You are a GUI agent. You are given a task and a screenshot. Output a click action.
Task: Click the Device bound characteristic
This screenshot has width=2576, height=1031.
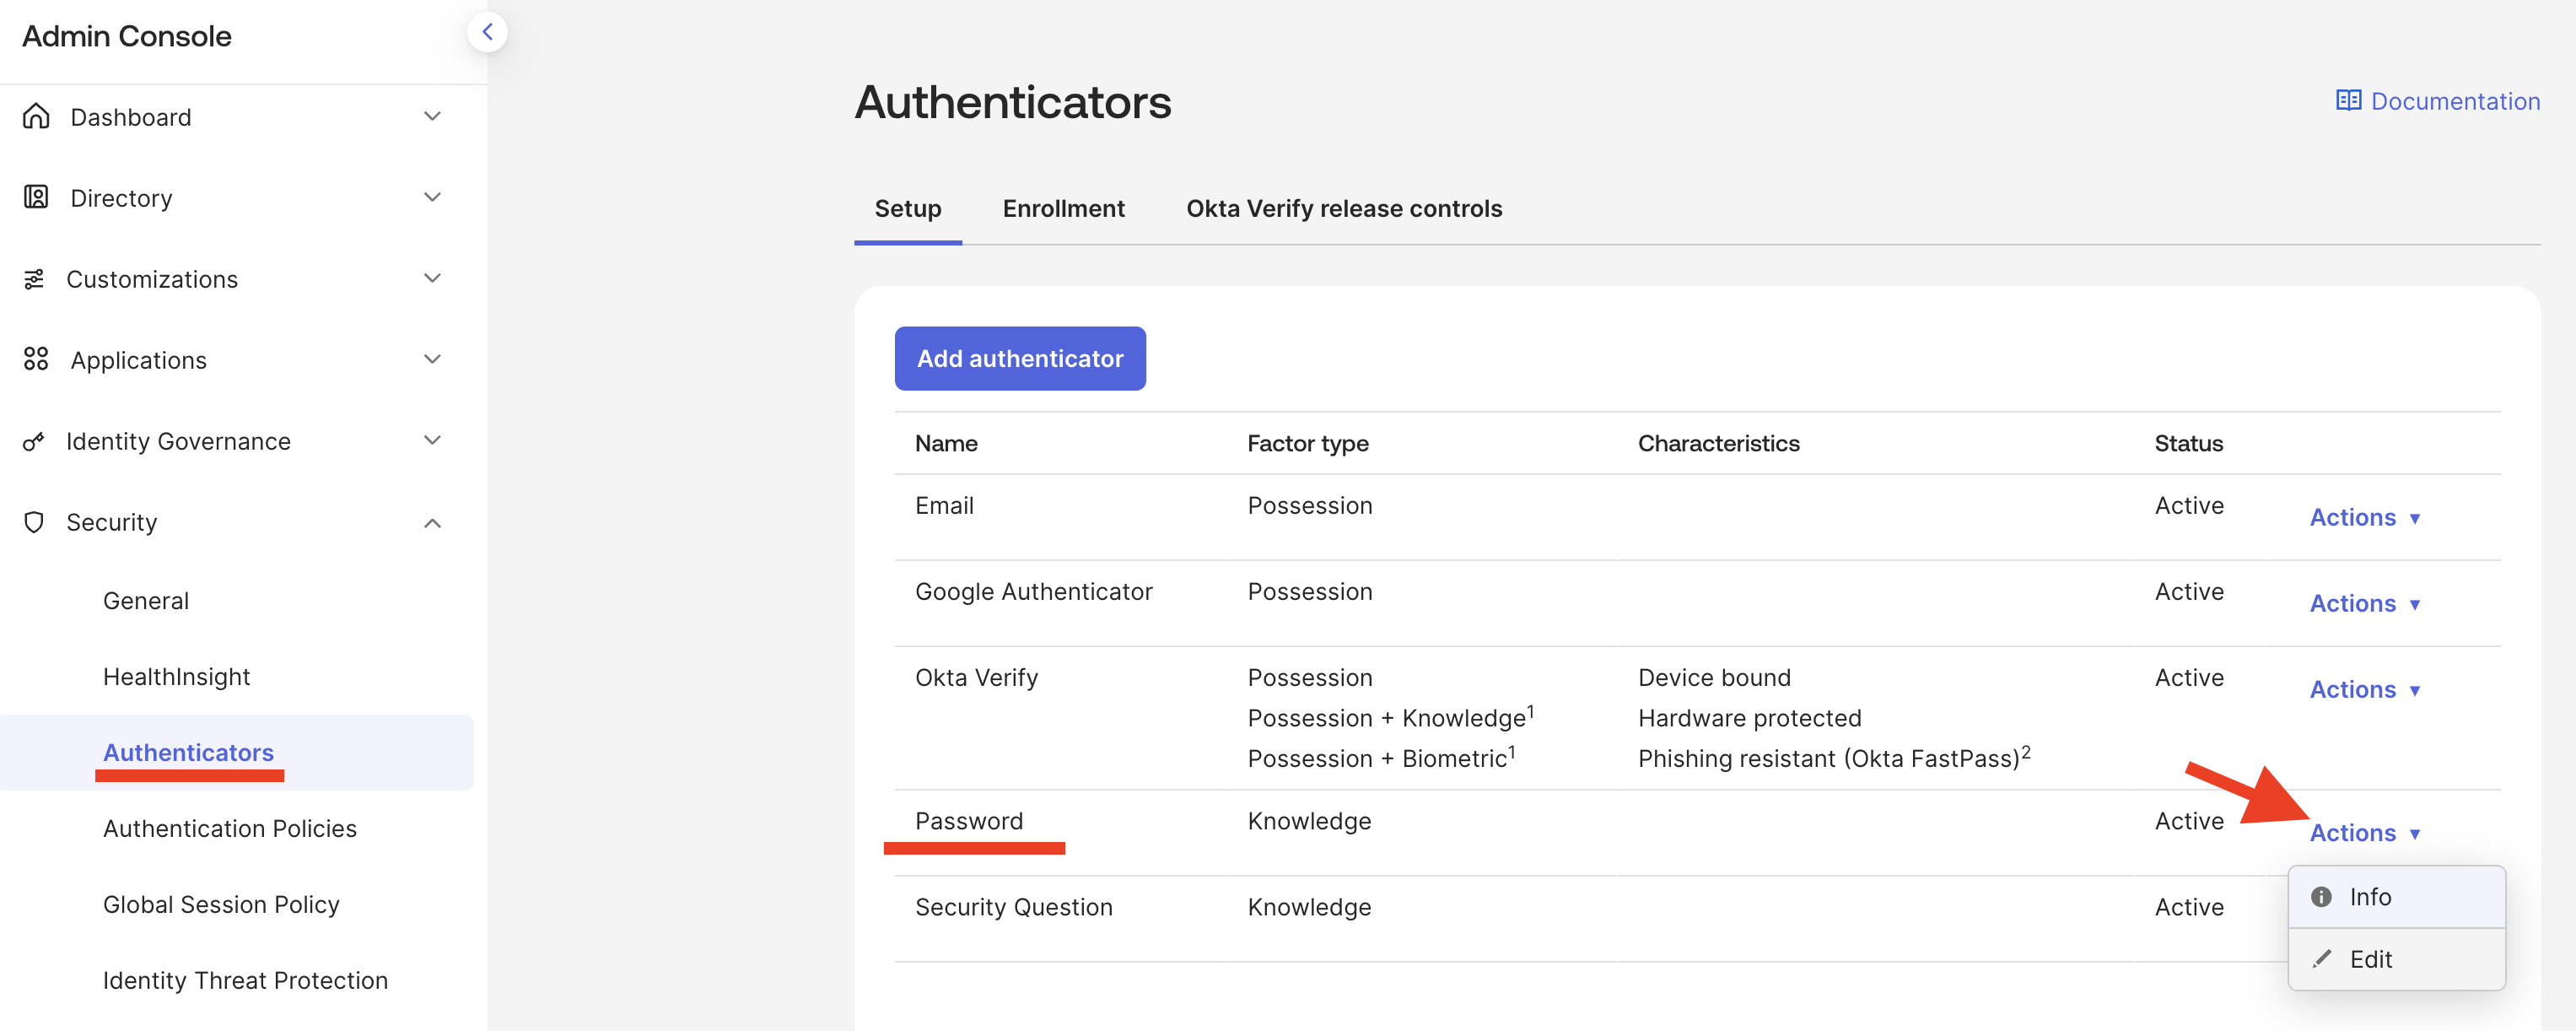click(x=1714, y=678)
